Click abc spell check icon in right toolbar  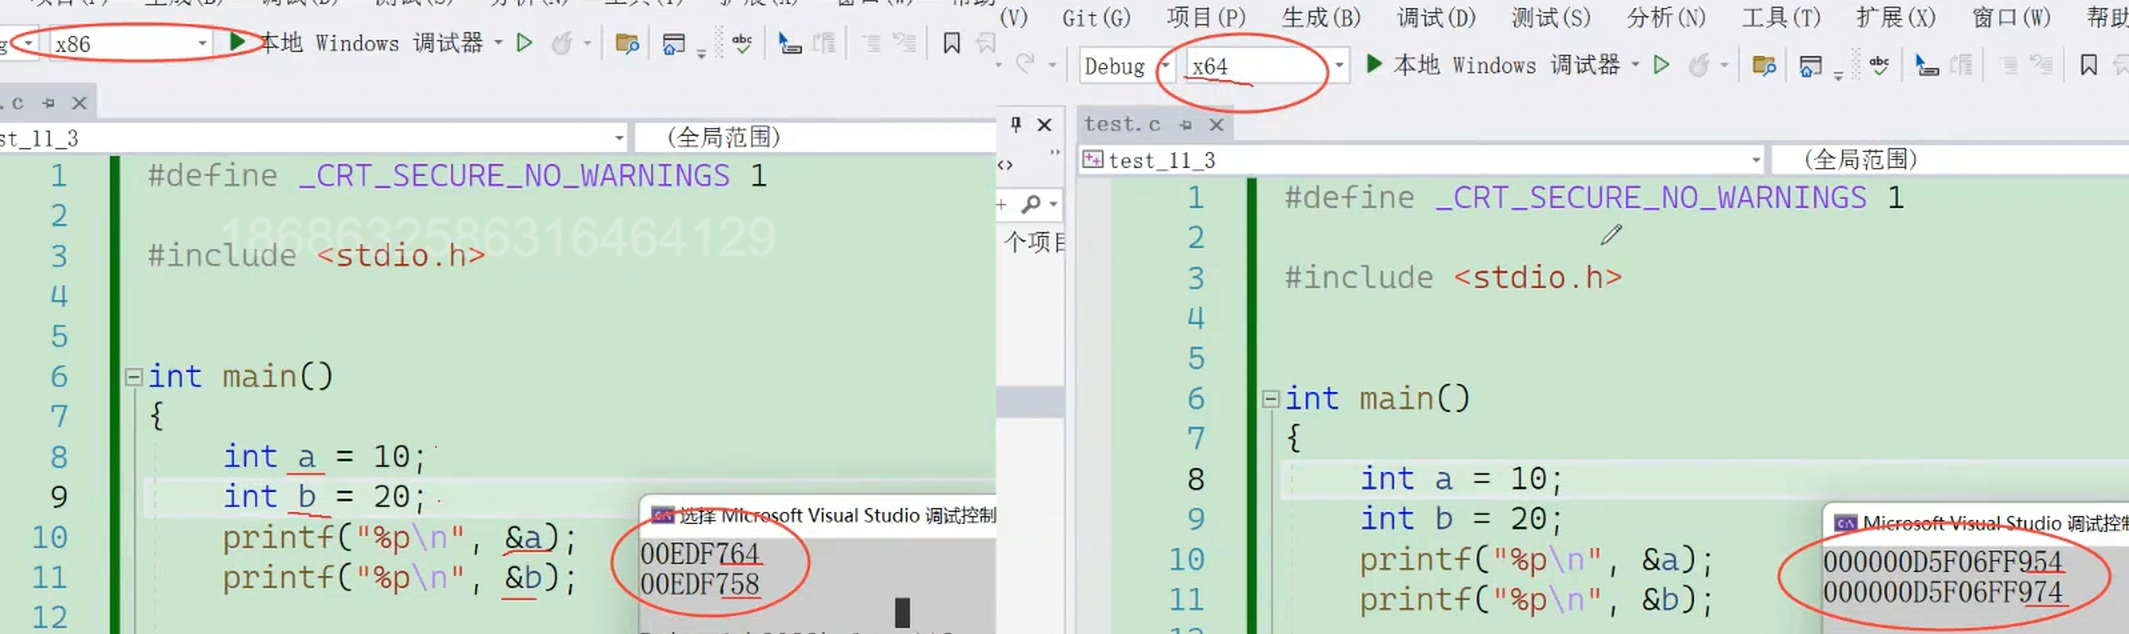click(x=1880, y=64)
